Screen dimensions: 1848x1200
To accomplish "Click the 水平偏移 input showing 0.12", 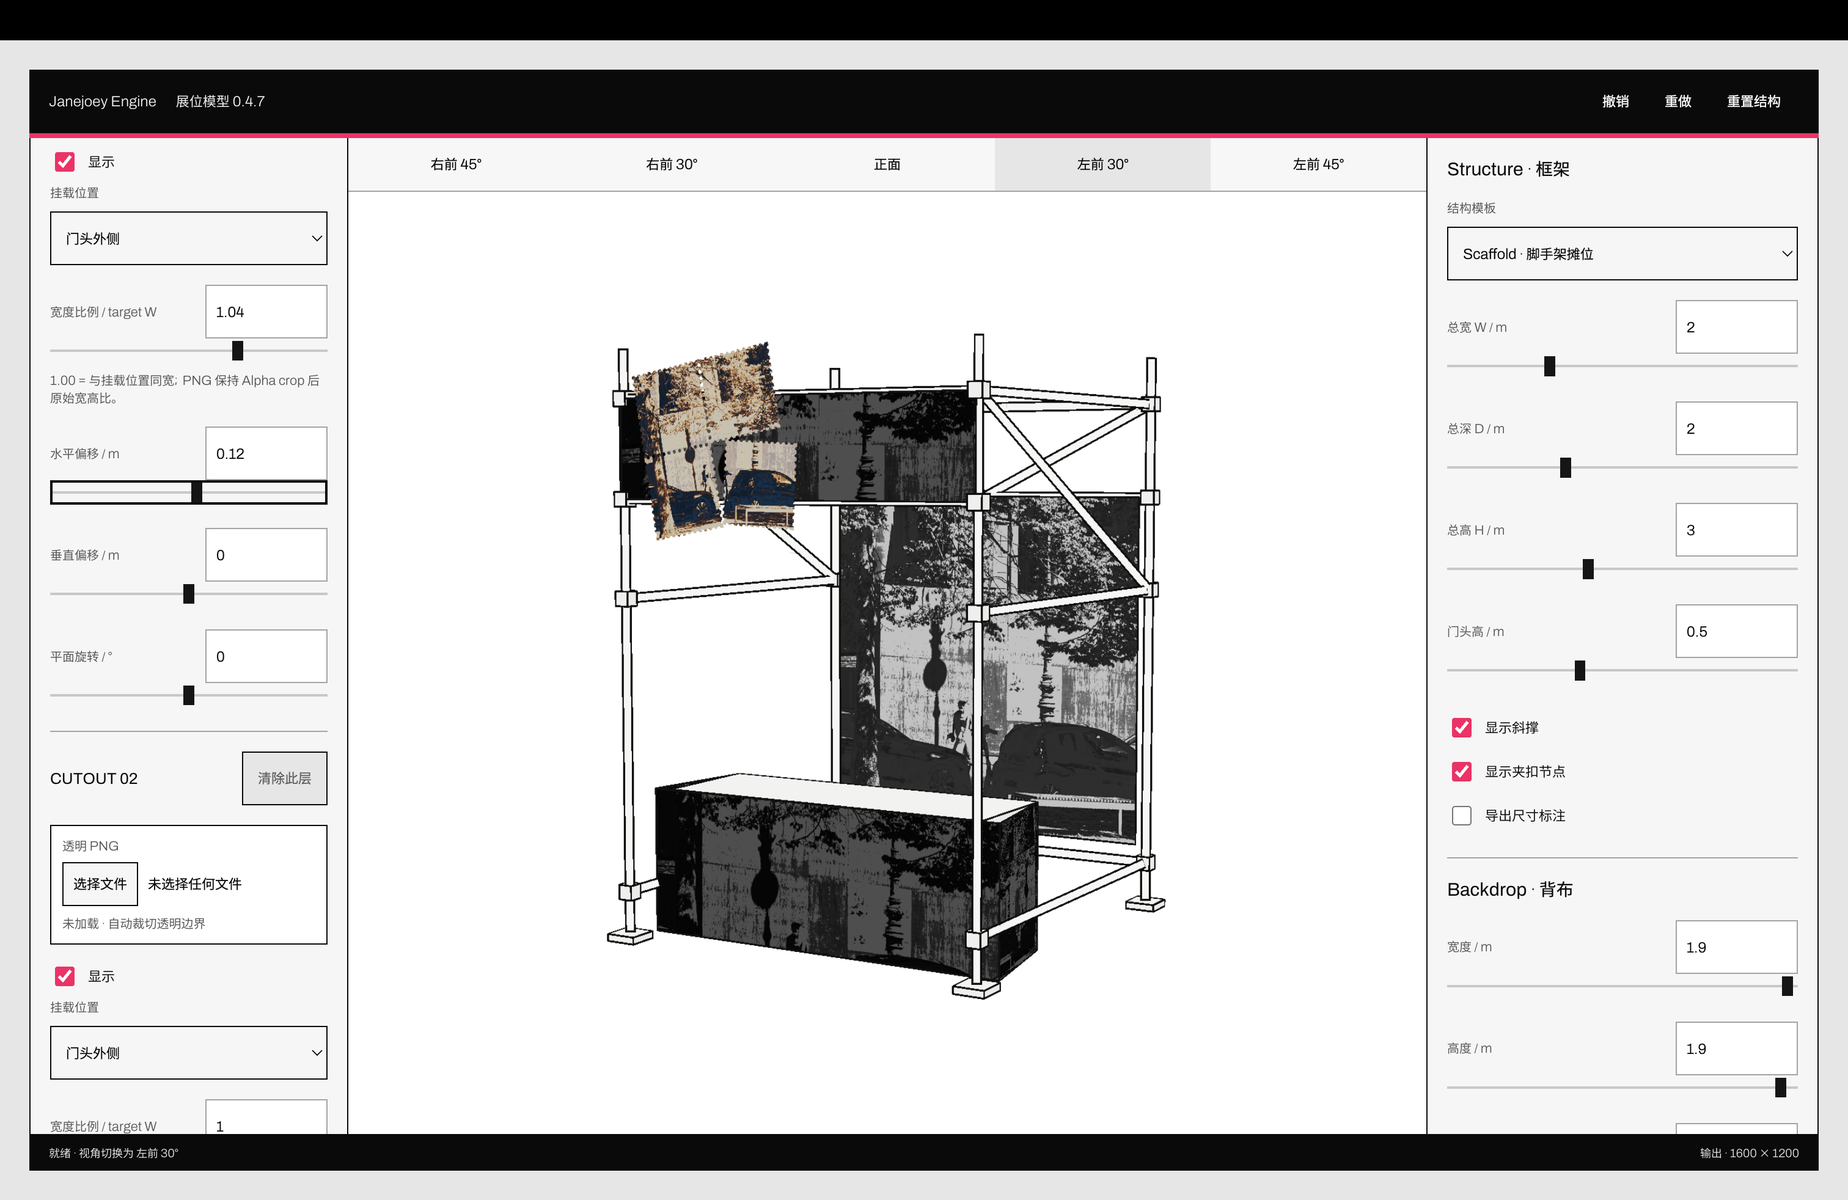I will pyautogui.click(x=266, y=454).
